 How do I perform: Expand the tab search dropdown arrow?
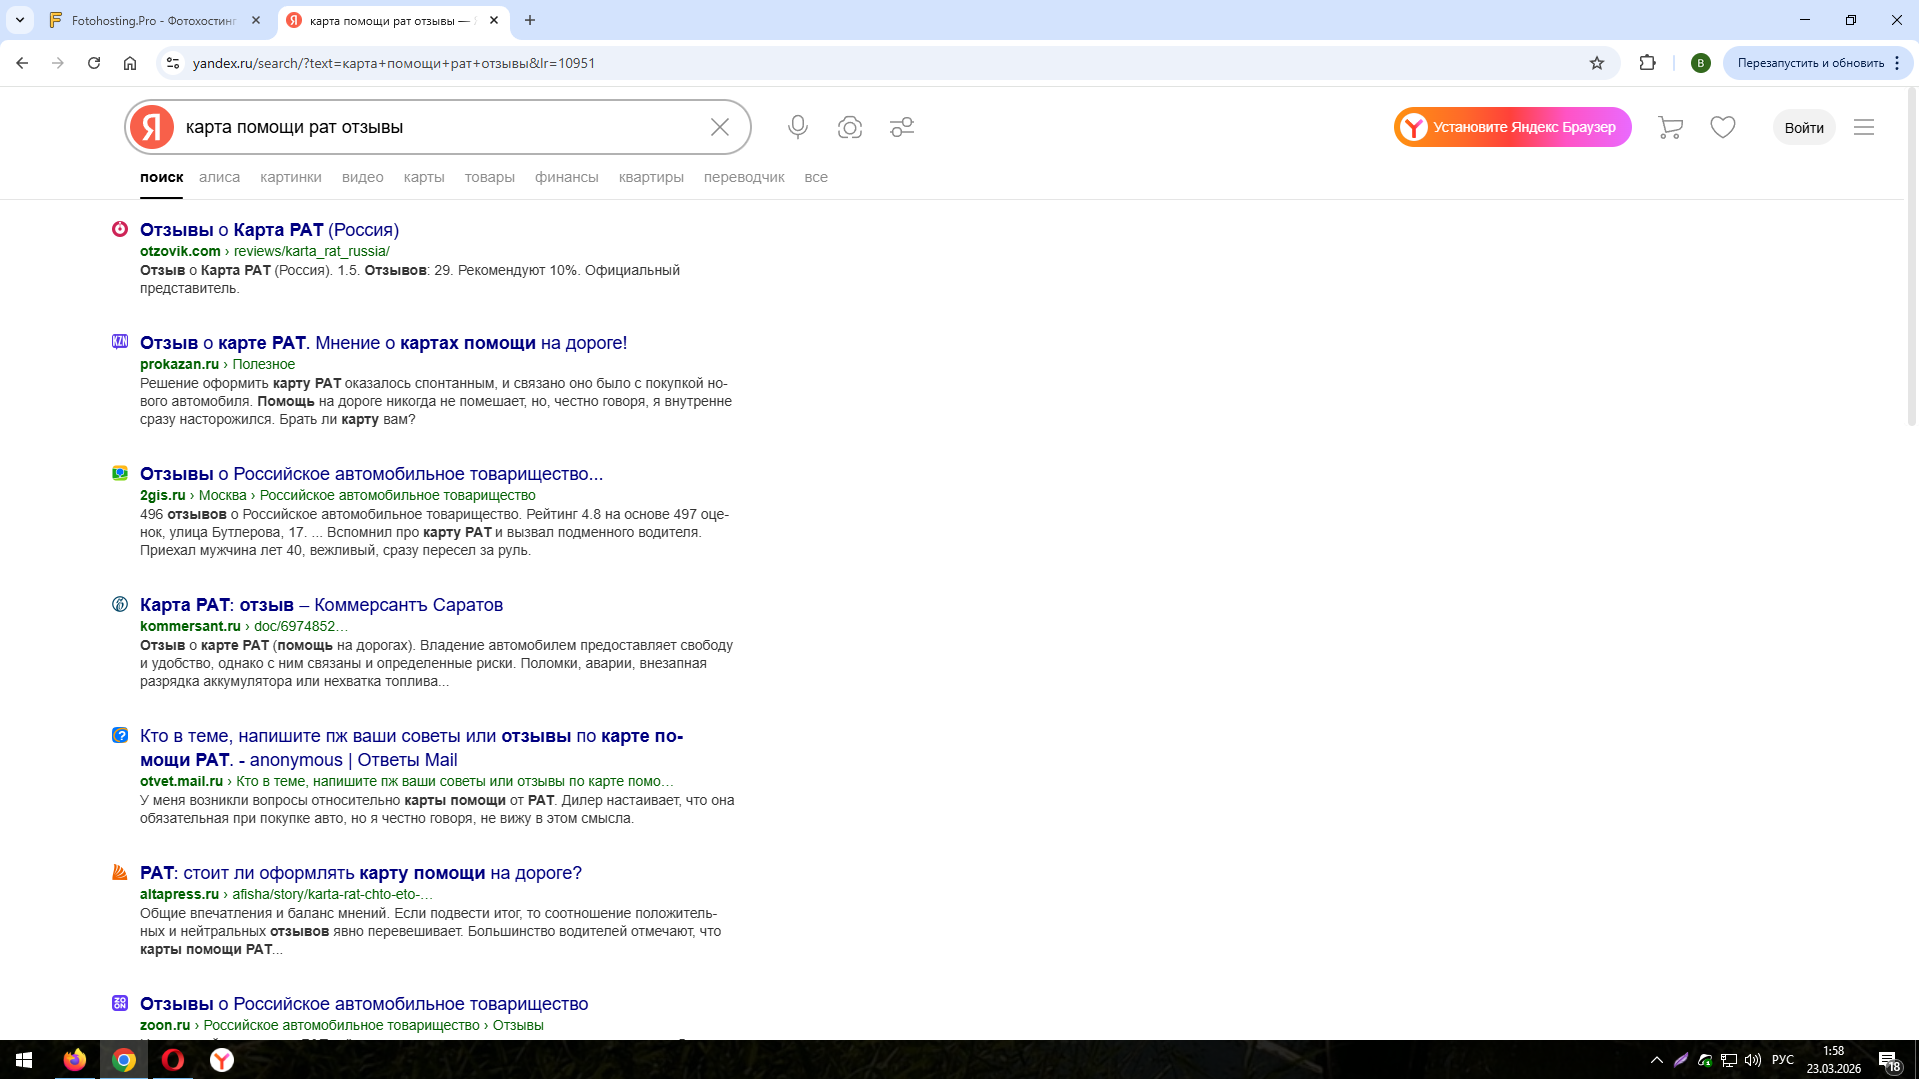(20, 20)
